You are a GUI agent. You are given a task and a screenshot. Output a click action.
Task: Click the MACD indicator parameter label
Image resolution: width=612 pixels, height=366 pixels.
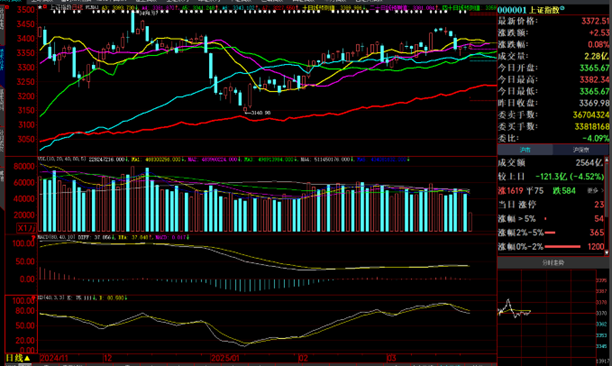tap(57, 237)
